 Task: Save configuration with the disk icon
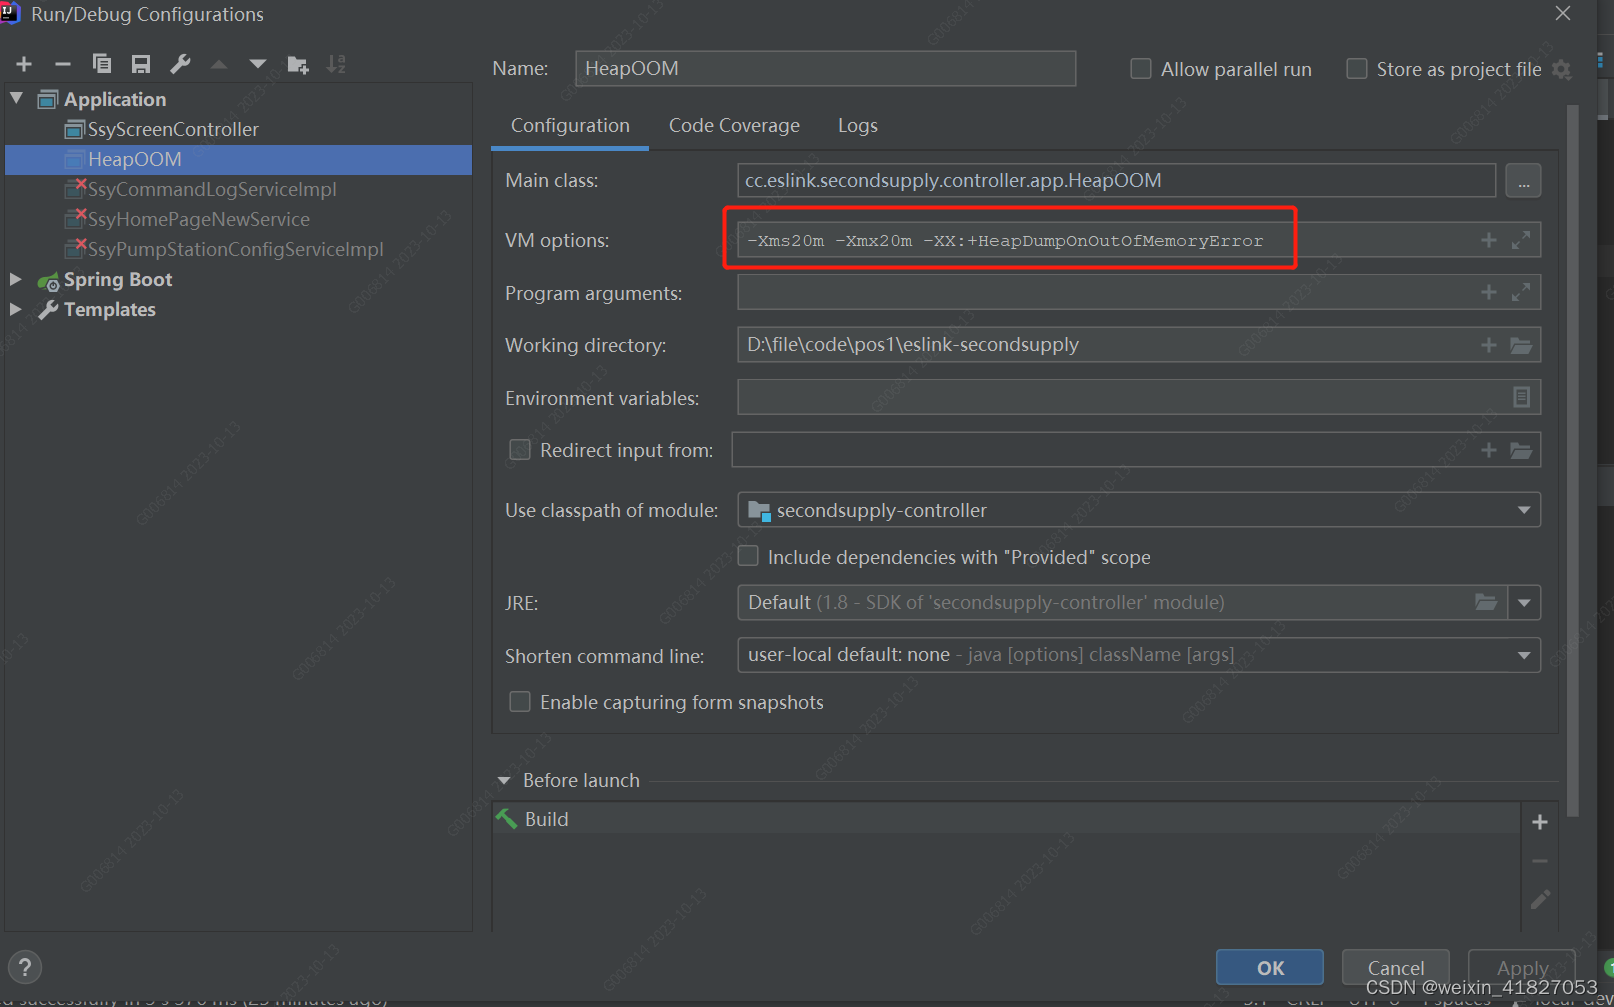(140, 64)
